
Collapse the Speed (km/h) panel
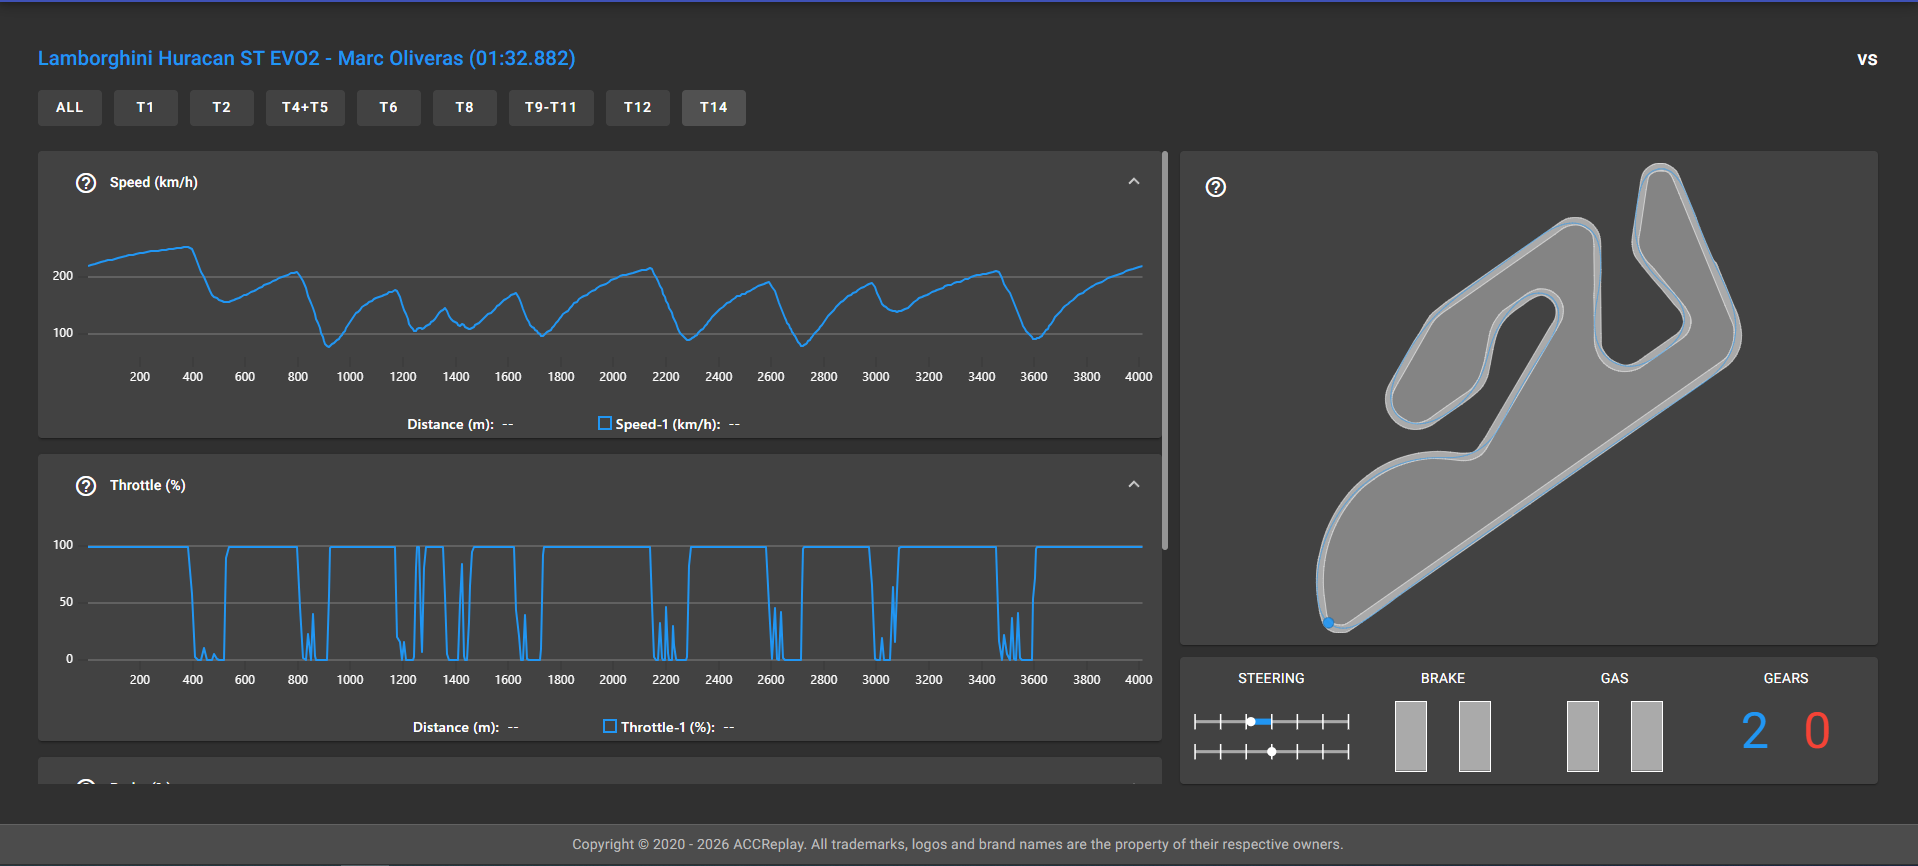(x=1134, y=182)
